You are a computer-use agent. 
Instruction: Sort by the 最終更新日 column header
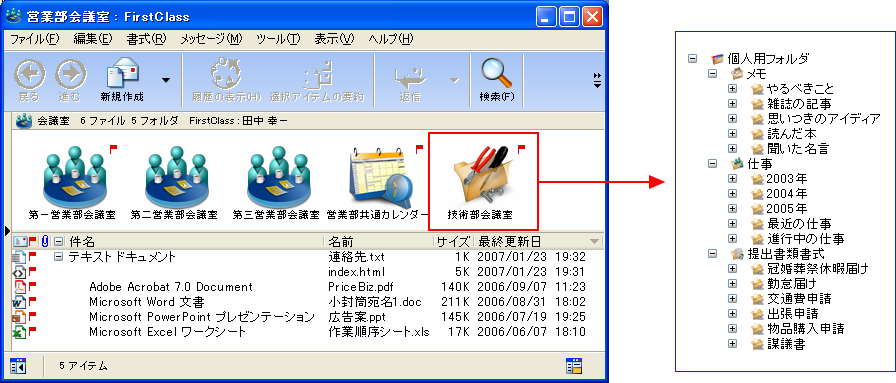[x=510, y=241]
